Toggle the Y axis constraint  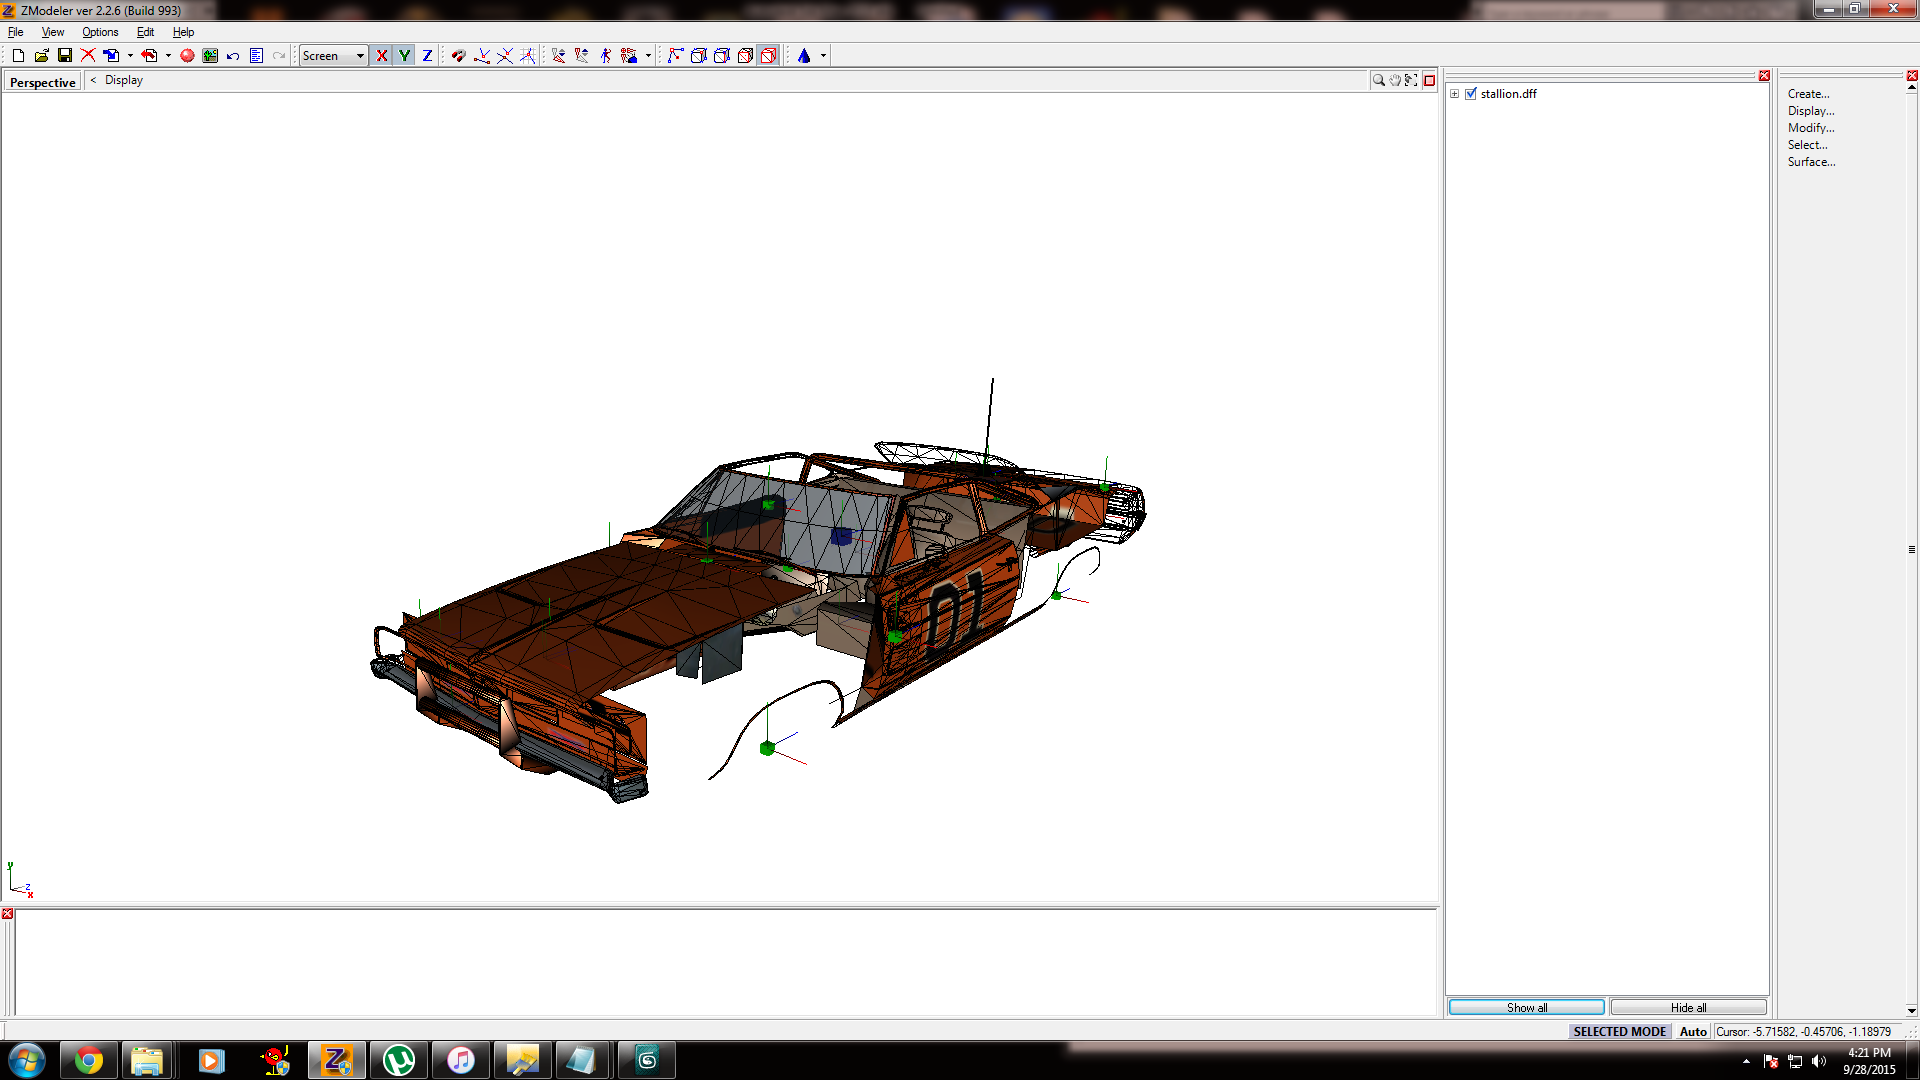pyautogui.click(x=404, y=56)
